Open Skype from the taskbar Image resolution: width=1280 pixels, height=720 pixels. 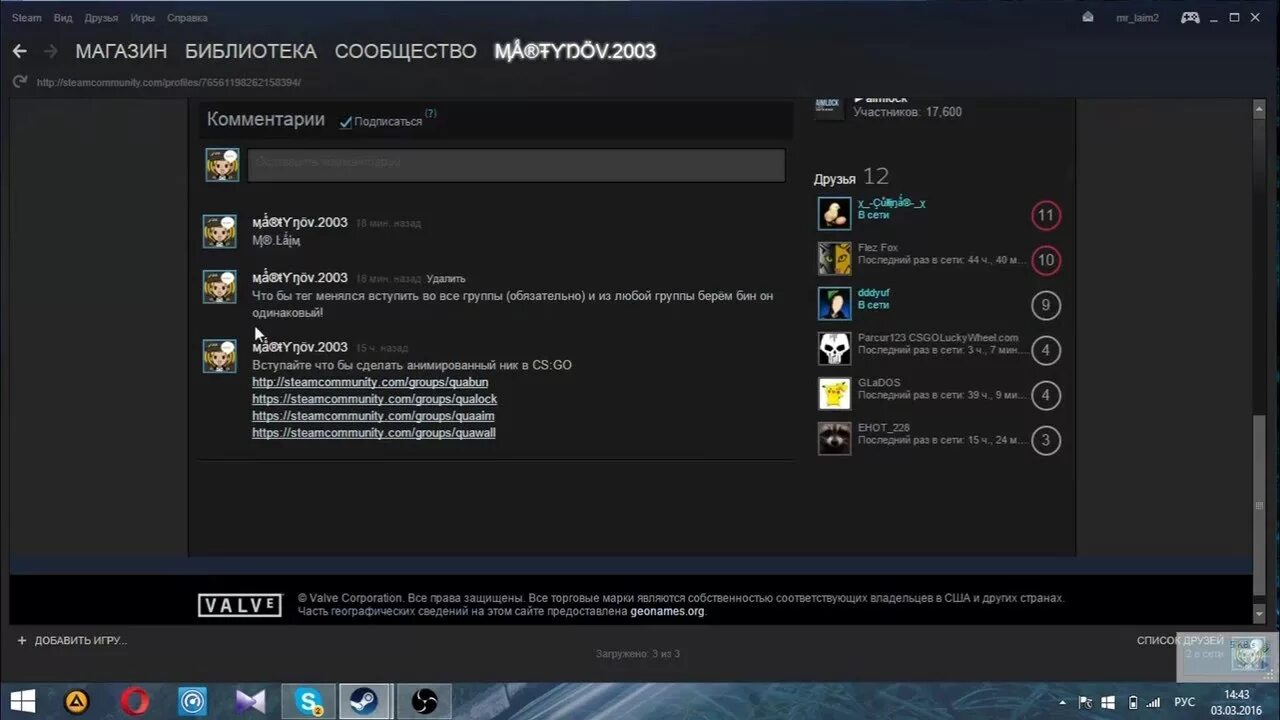(308, 701)
